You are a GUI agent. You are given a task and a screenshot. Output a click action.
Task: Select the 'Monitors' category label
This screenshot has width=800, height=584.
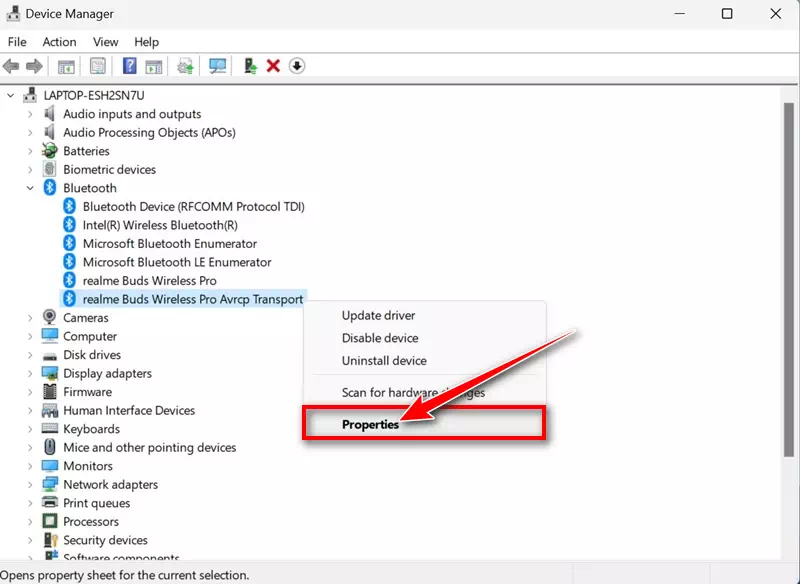(x=88, y=466)
